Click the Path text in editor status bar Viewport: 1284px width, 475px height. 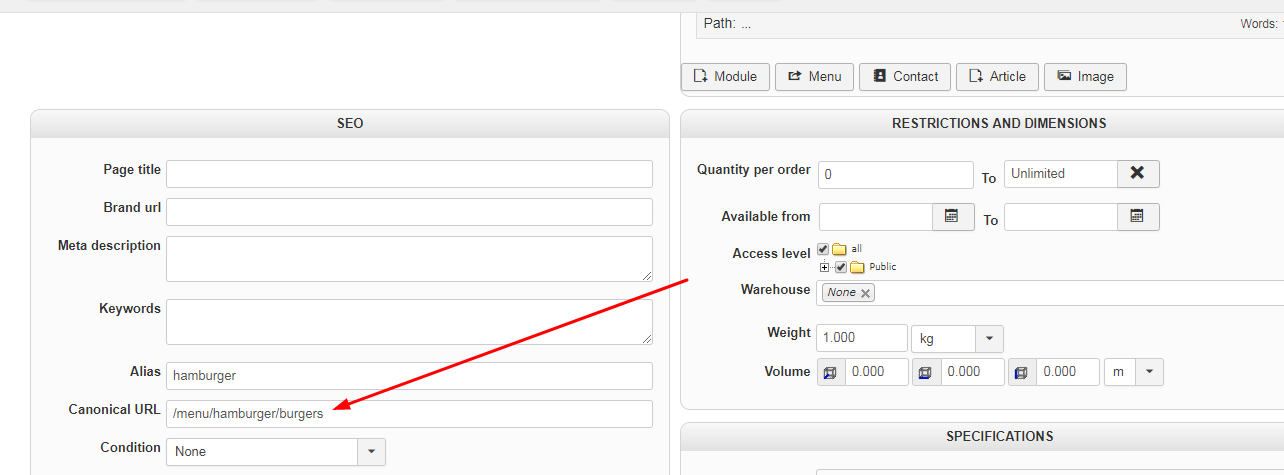pyautogui.click(x=727, y=23)
